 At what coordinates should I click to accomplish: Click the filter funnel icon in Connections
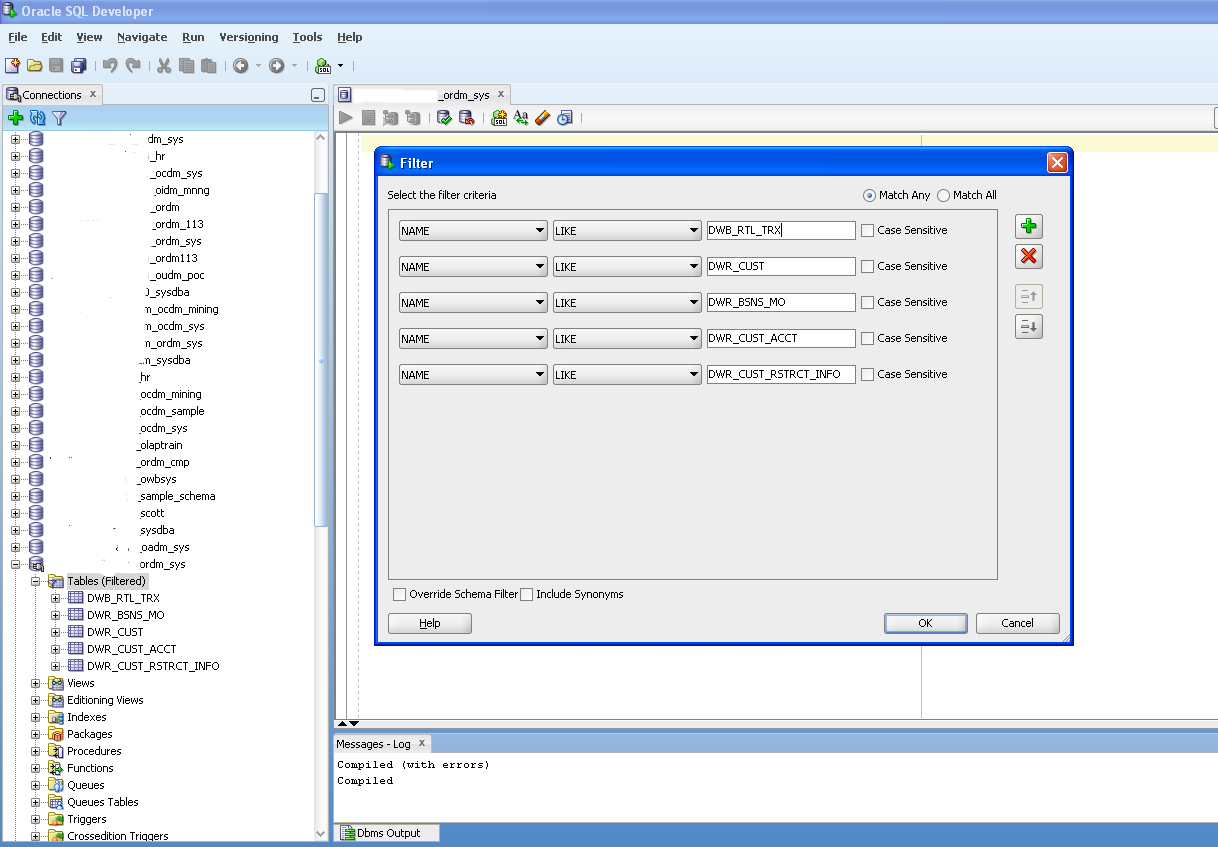pyautogui.click(x=60, y=118)
